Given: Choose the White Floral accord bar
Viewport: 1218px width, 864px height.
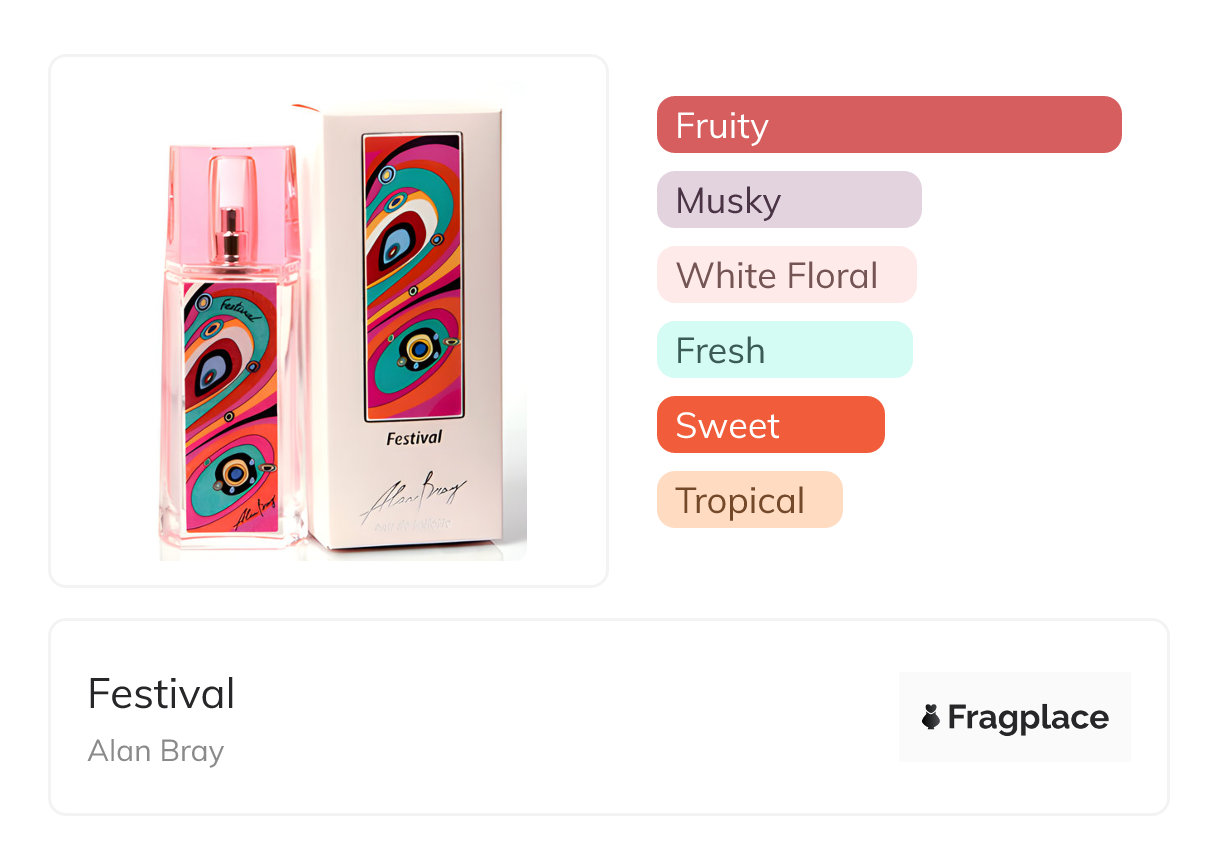Looking at the screenshot, I should coord(786,275).
